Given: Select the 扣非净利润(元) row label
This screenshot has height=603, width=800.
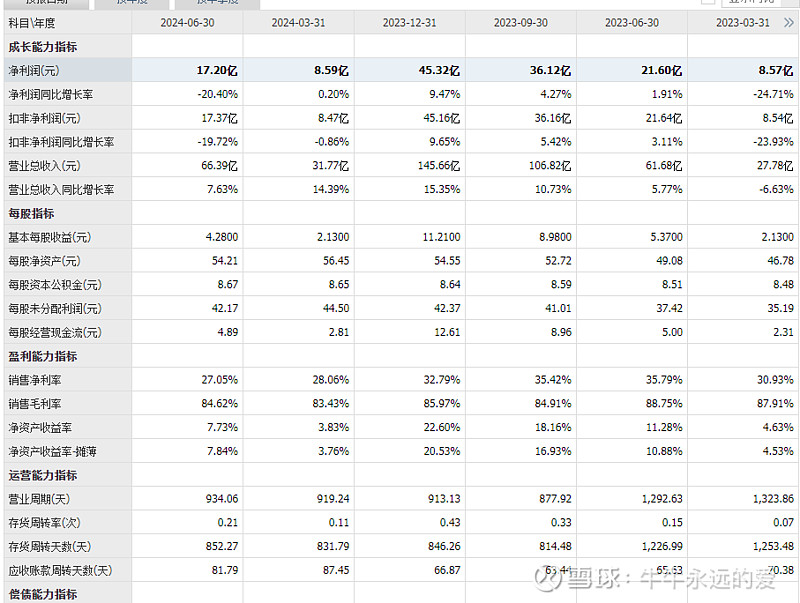Looking at the screenshot, I should click(x=44, y=118).
